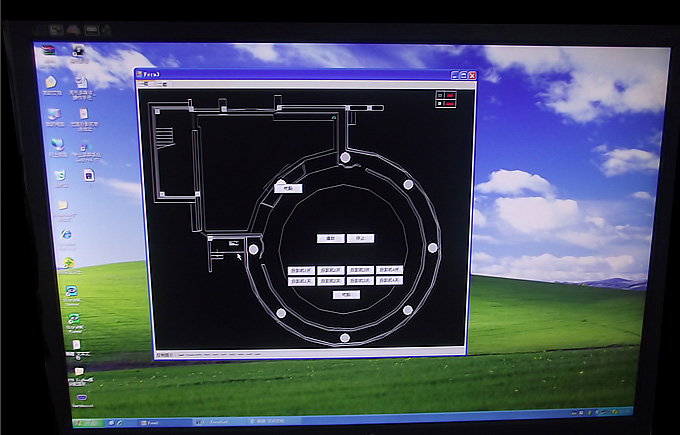
Task: Click the second 'open' button in the upper row
Action: point(331,270)
